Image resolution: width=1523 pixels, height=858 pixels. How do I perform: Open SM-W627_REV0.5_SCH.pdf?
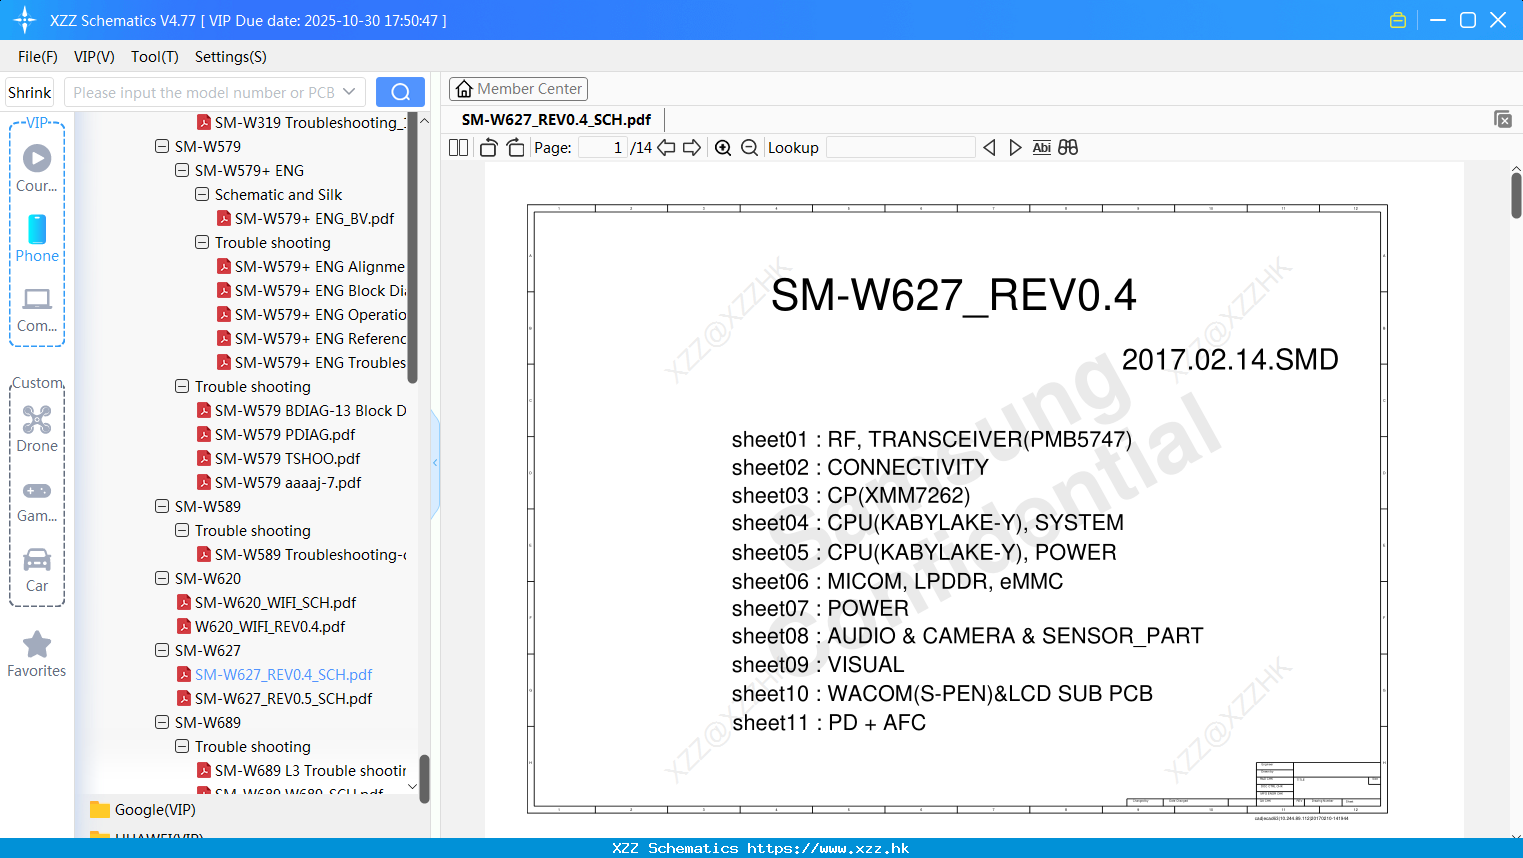pyautogui.click(x=283, y=698)
